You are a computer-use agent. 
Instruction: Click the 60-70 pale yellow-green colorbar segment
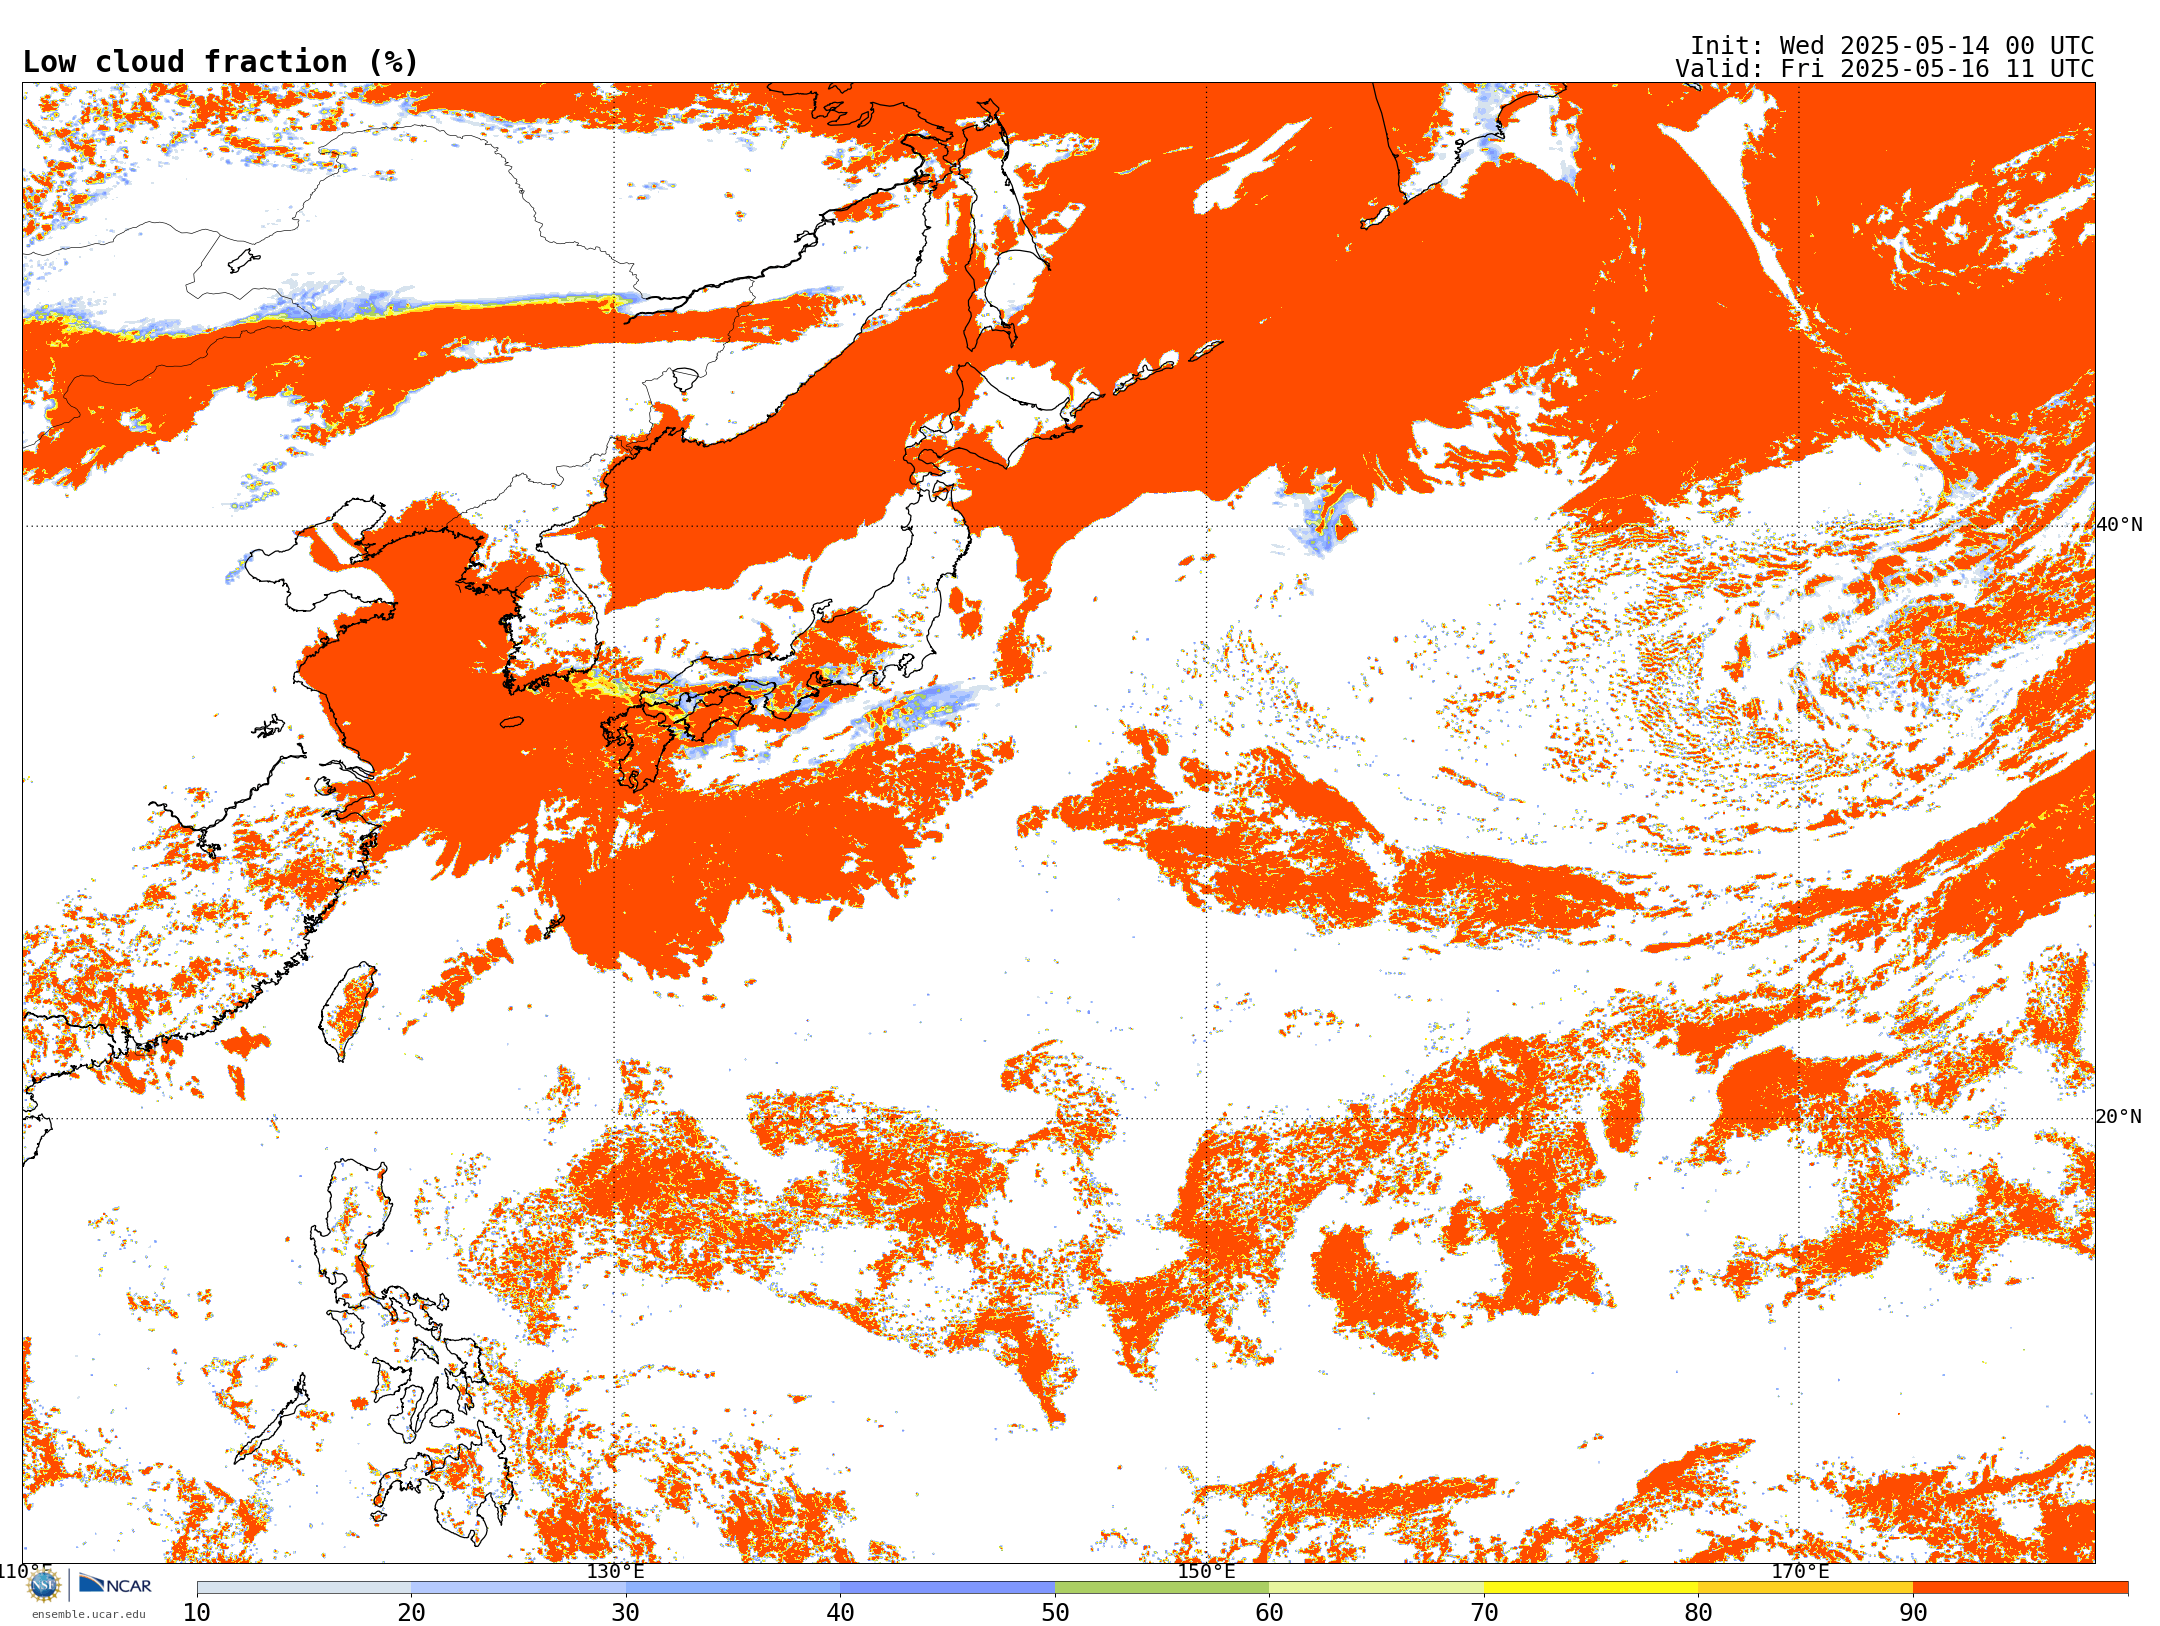coord(1376,1588)
